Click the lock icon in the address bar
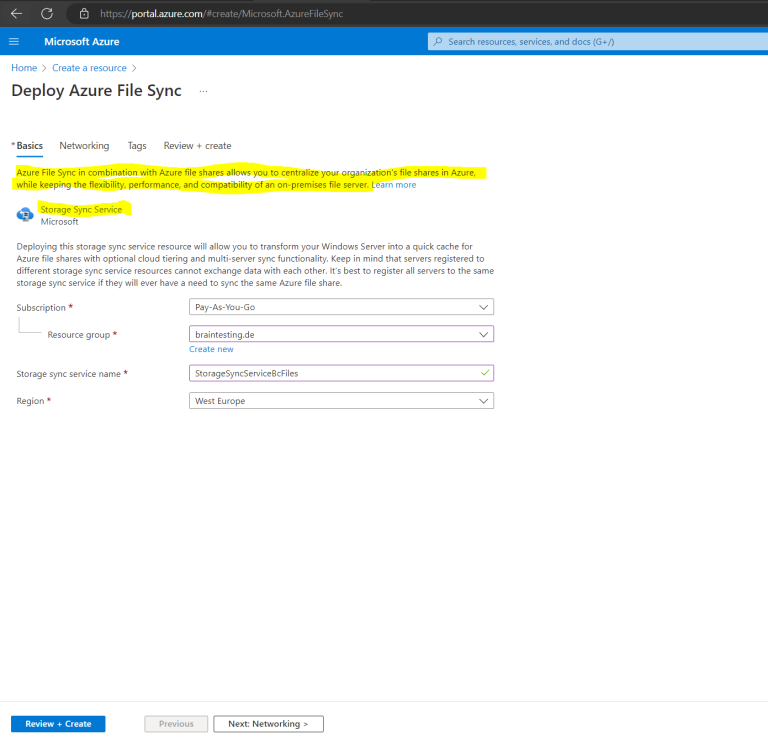 84,14
